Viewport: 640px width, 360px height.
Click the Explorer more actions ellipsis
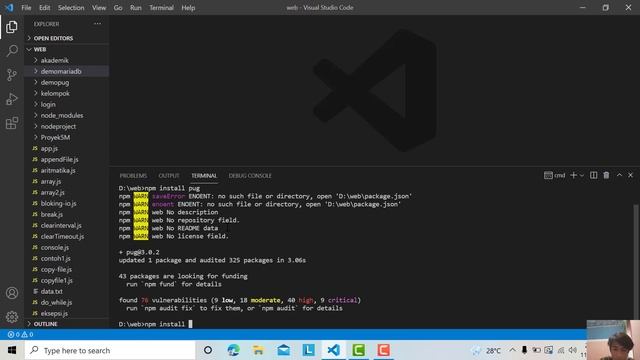click(97, 24)
